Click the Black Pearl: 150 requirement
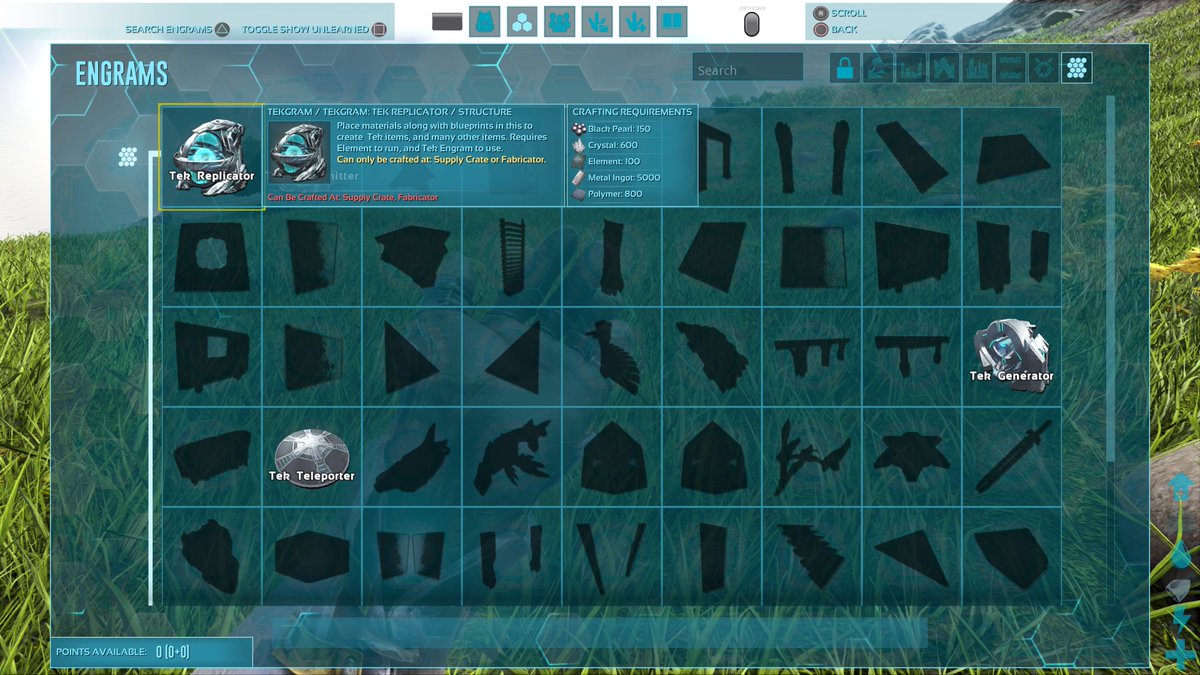Image resolution: width=1200 pixels, height=675 pixels. click(611, 129)
